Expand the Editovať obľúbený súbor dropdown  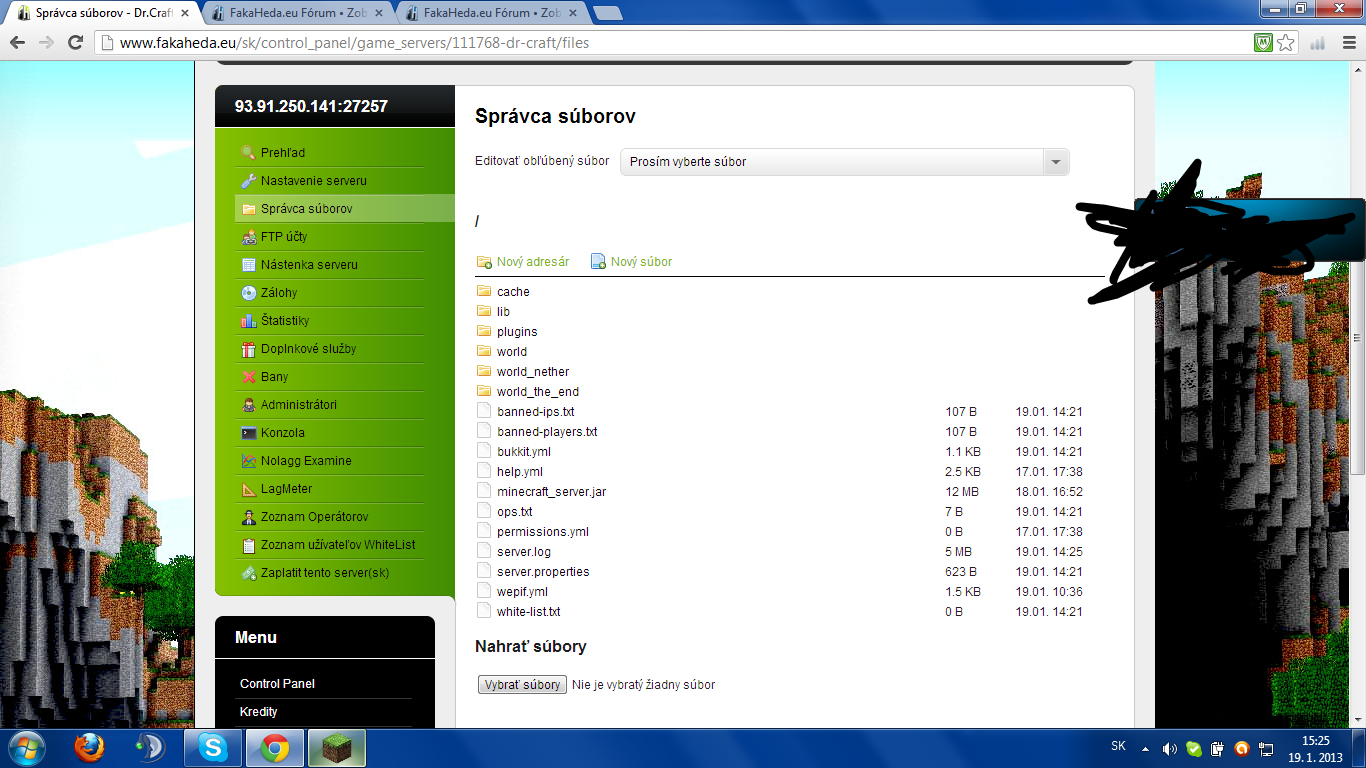[845, 162]
